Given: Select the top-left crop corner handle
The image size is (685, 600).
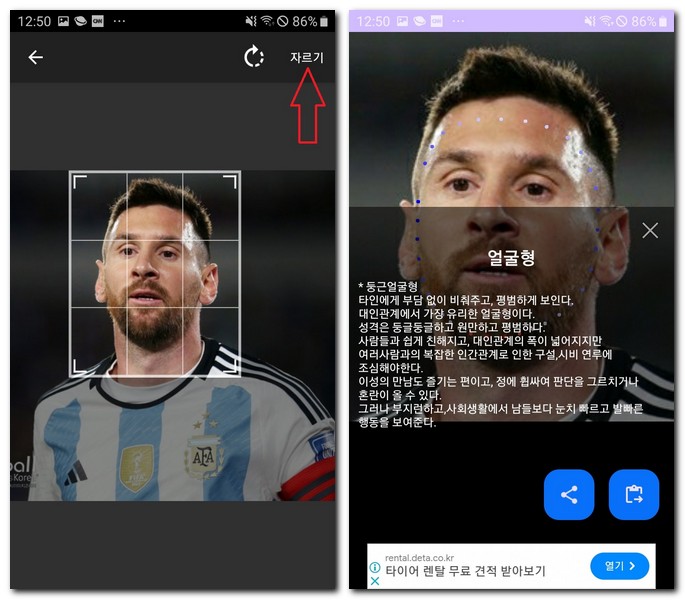Looking at the screenshot, I should [x=80, y=181].
